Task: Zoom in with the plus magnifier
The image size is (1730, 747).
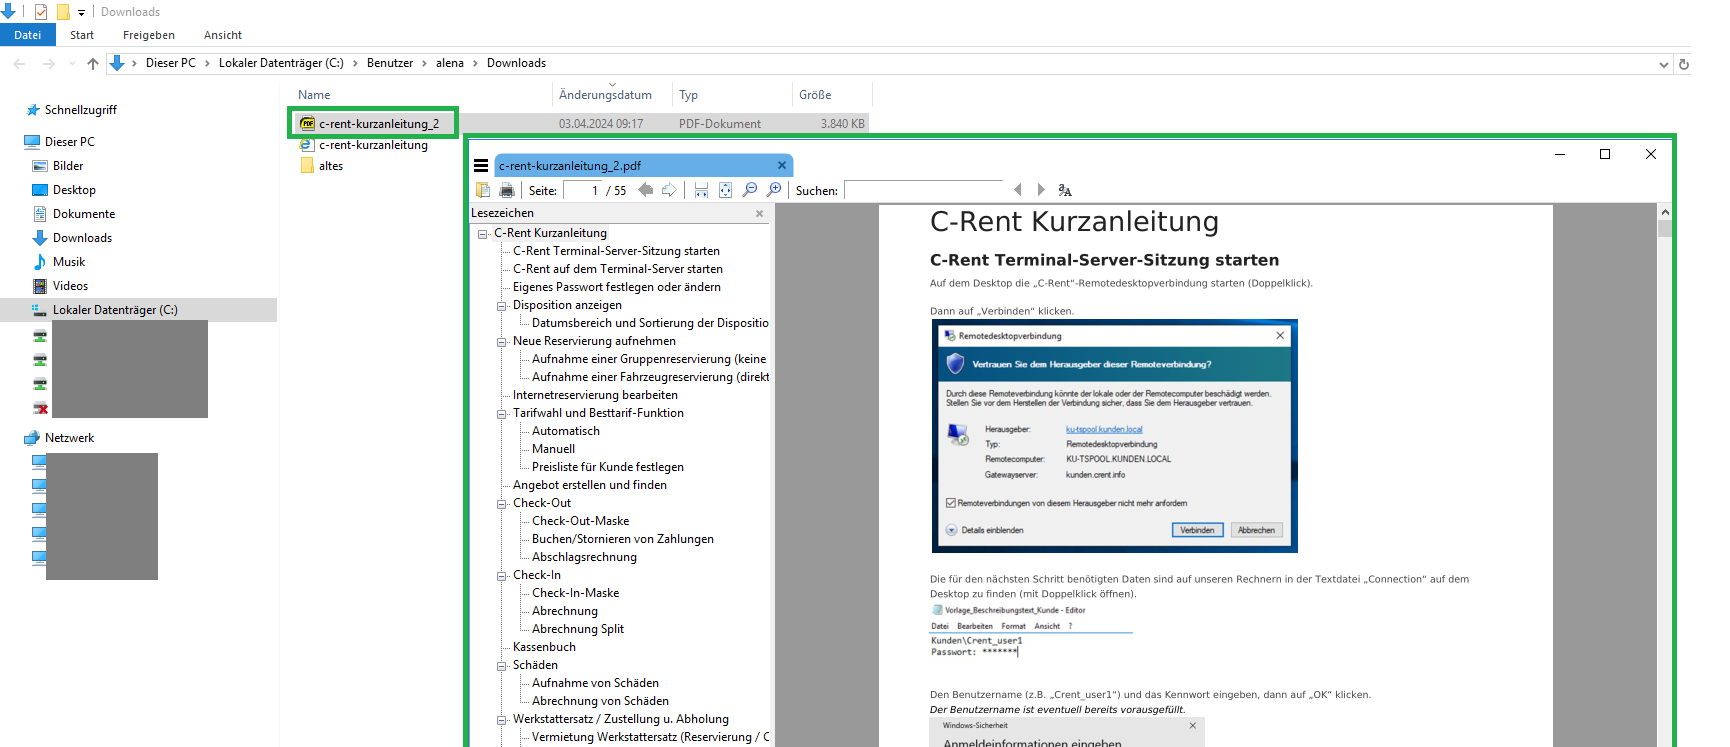Action: [774, 190]
